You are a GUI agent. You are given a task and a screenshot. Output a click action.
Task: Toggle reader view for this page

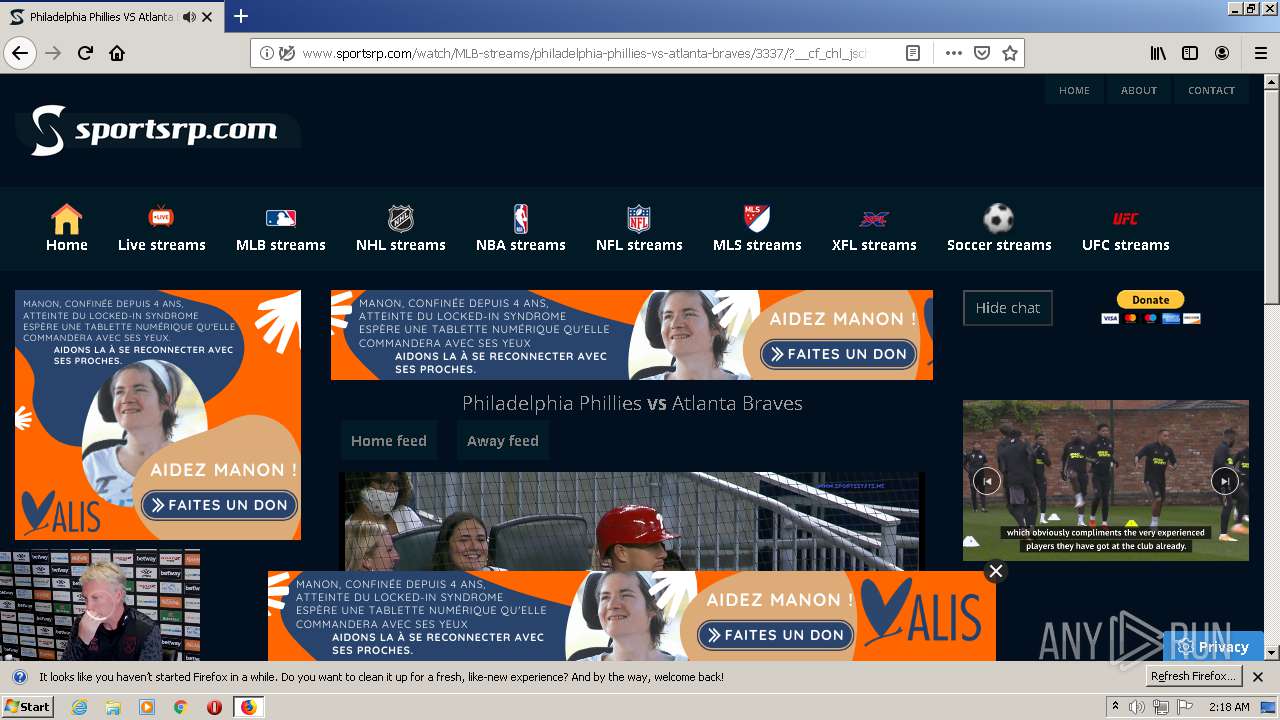(913, 53)
